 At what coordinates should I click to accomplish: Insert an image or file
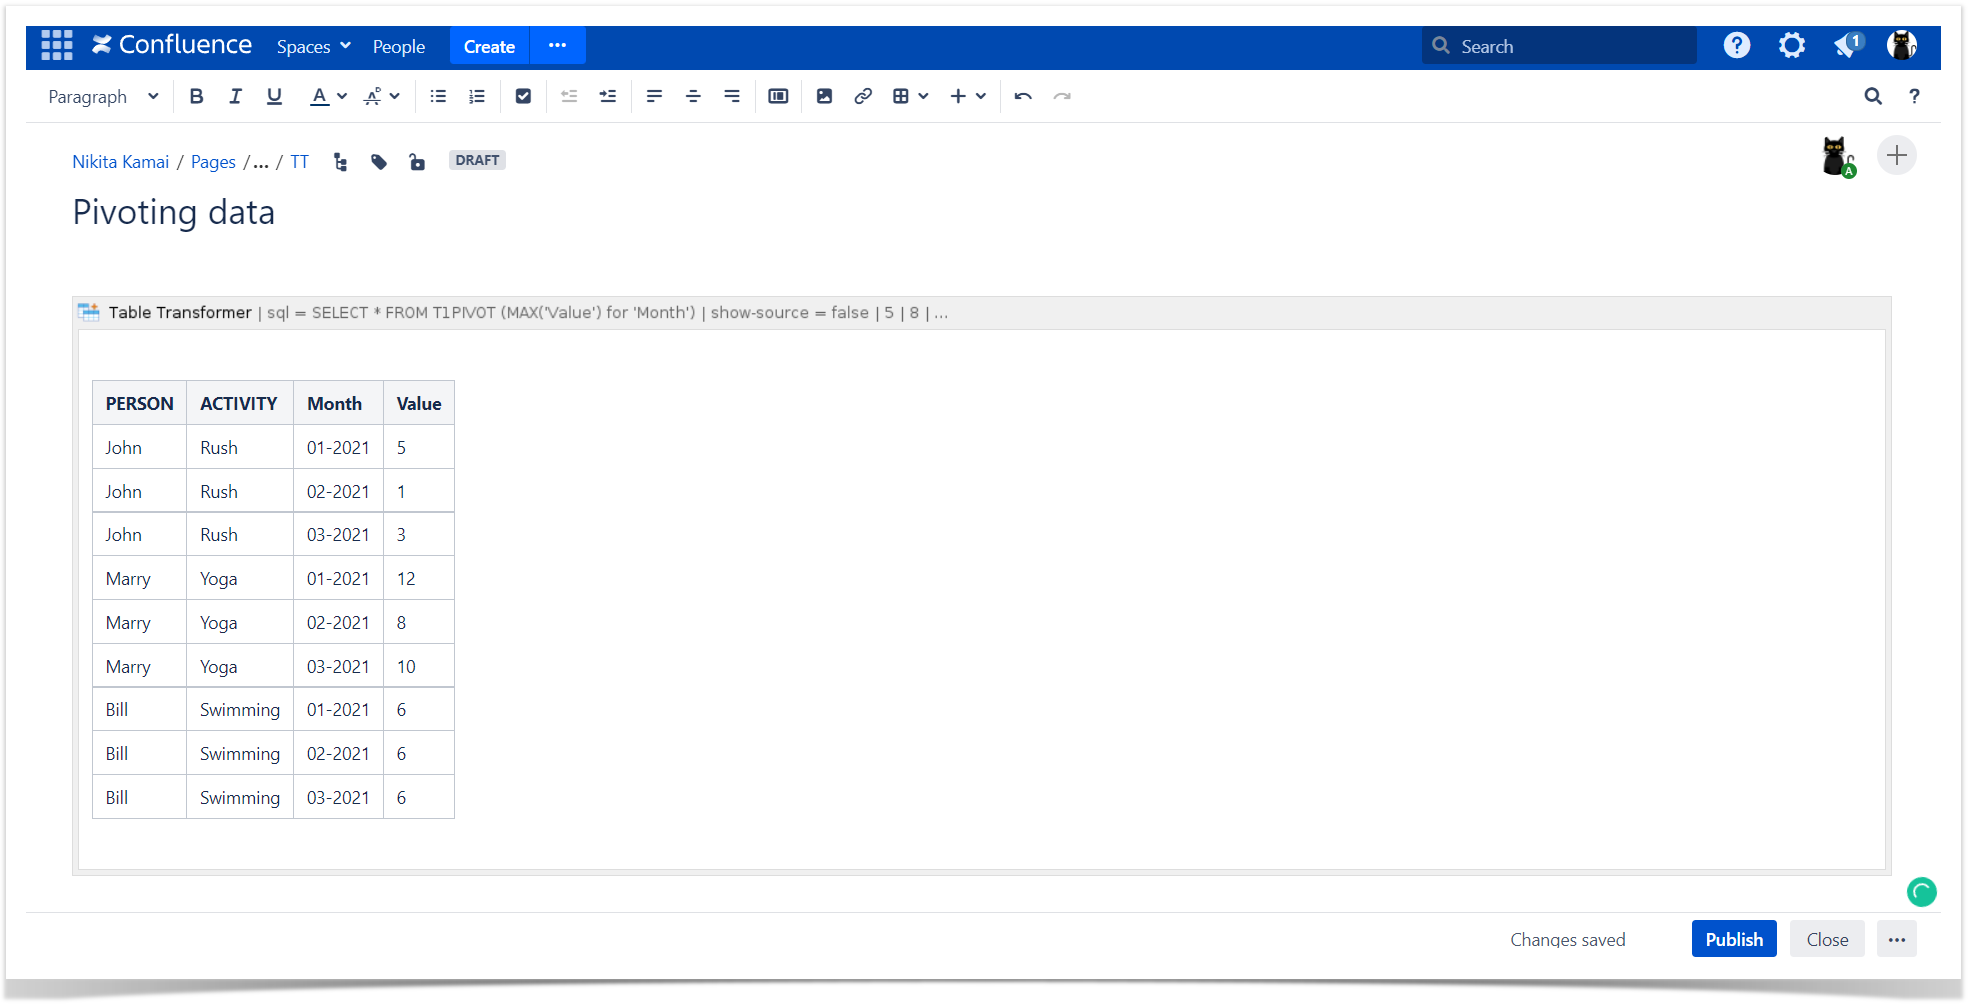[x=824, y=97]
